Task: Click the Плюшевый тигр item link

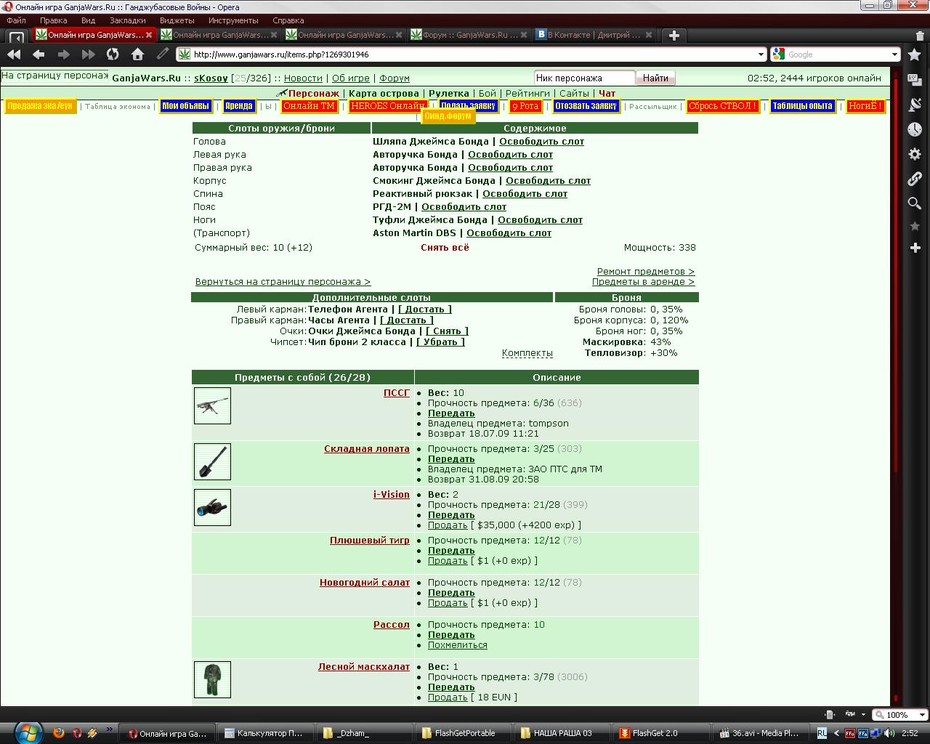Action: tap(370, 540)
